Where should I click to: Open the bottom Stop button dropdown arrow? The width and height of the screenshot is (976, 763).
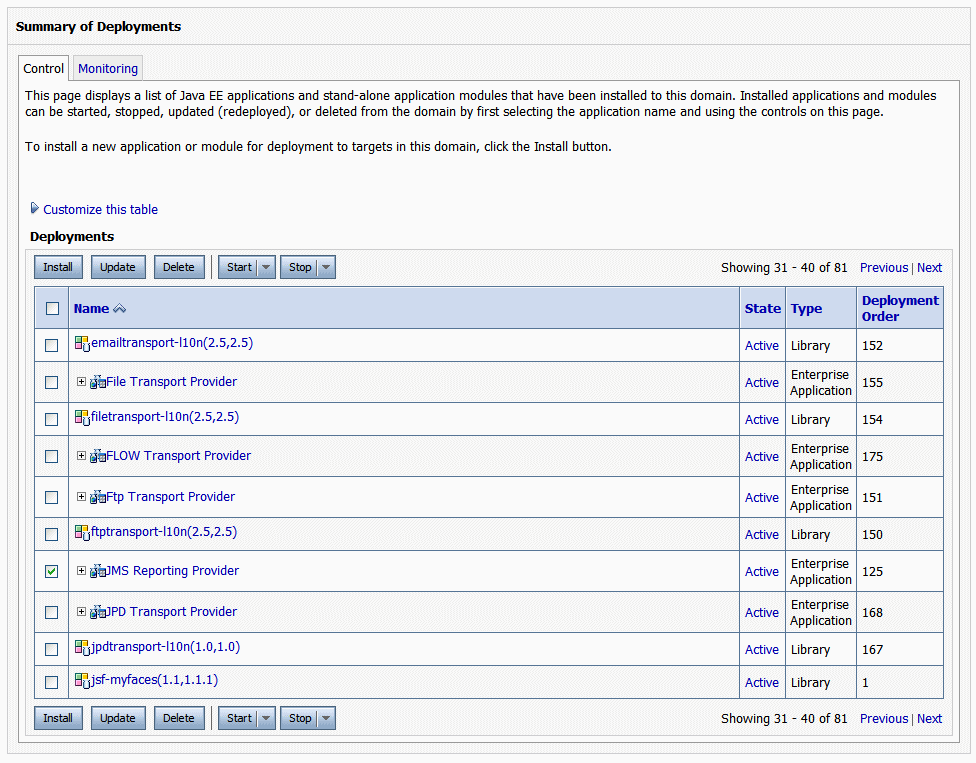326,718
